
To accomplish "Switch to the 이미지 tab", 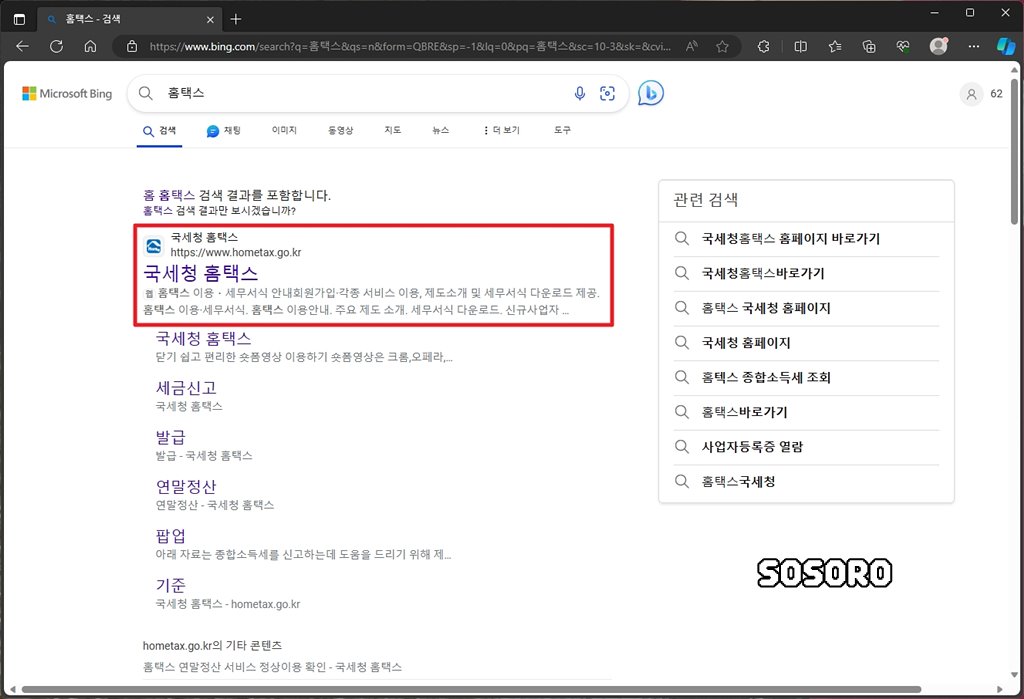I will tap(284, 131).
